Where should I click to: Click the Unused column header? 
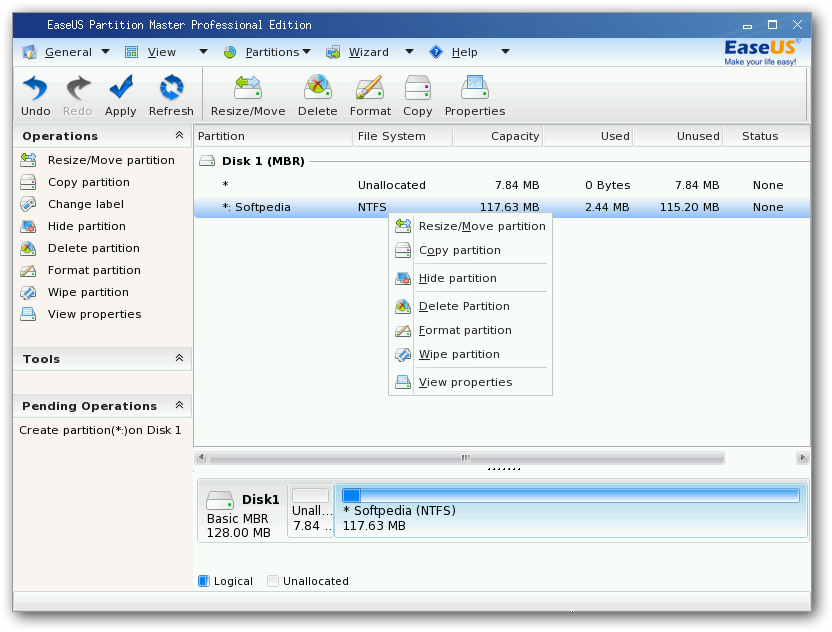pos(678,136)
